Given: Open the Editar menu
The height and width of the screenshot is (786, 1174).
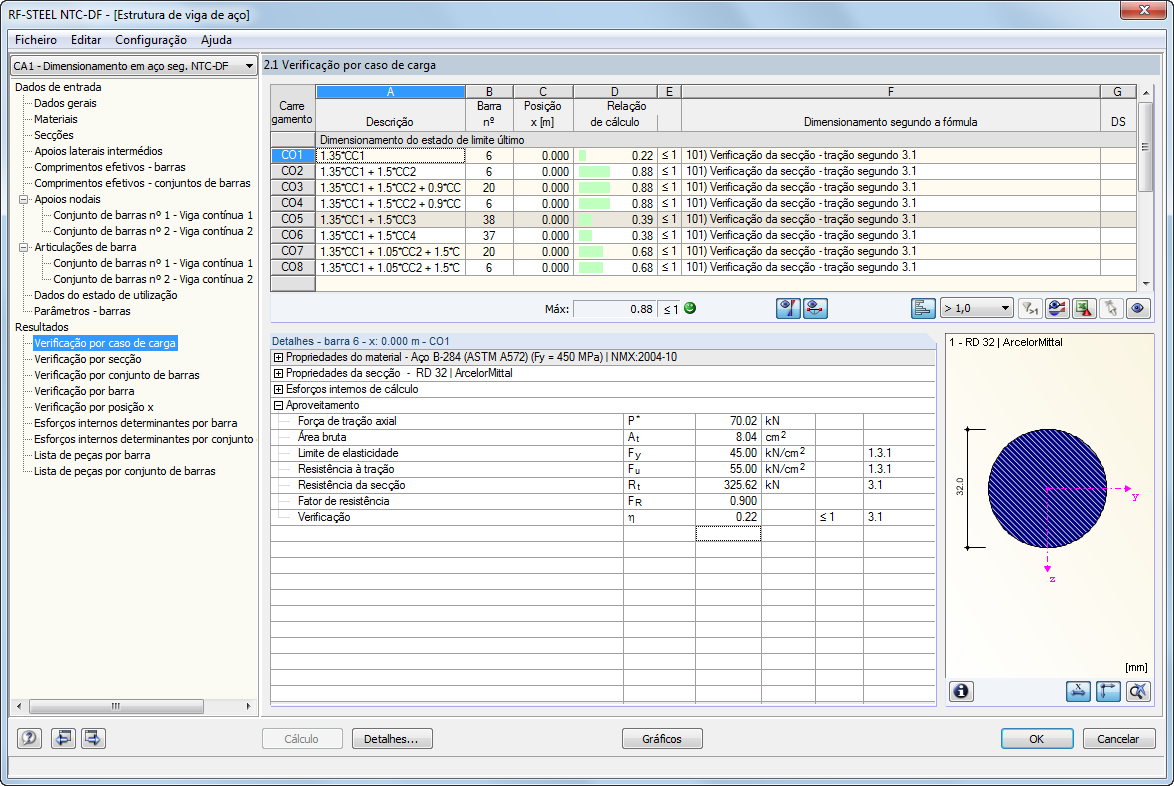Looking at the screenshot, I should click(86, 40).
